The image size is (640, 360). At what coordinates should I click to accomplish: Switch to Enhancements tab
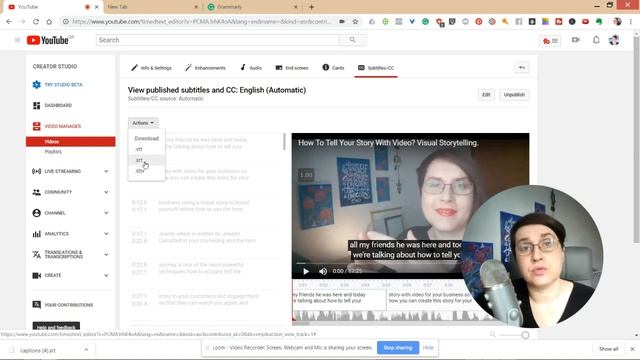pos(205,68)
